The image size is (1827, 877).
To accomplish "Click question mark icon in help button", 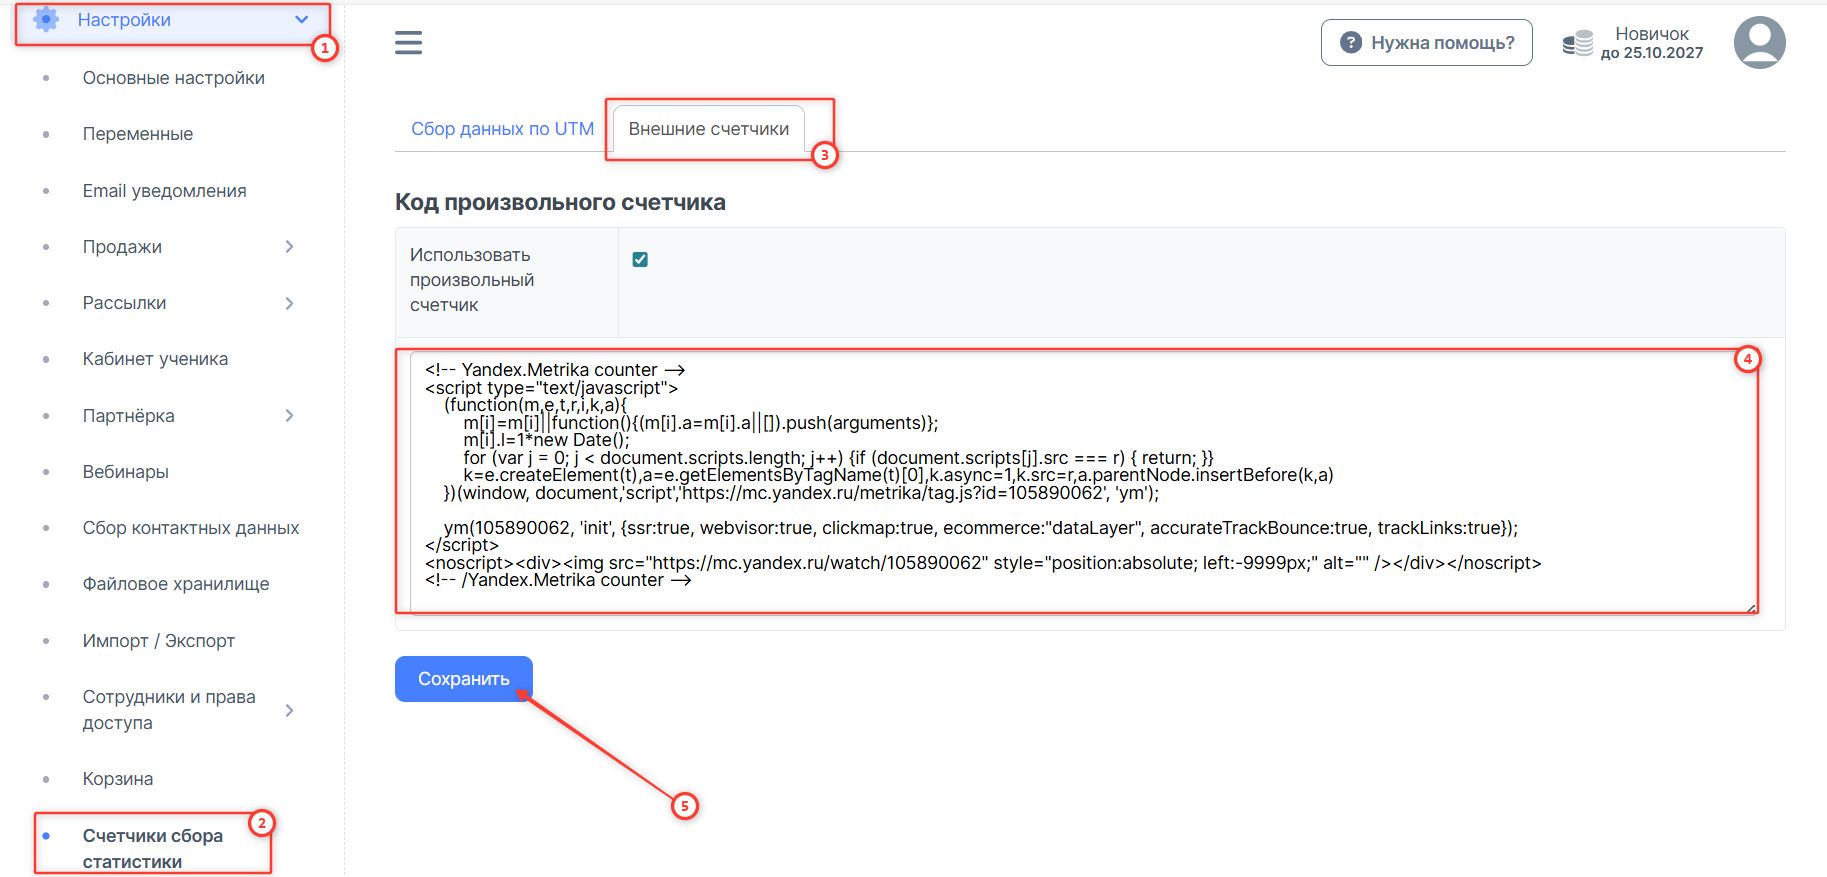I will (x=1351, y=43).
